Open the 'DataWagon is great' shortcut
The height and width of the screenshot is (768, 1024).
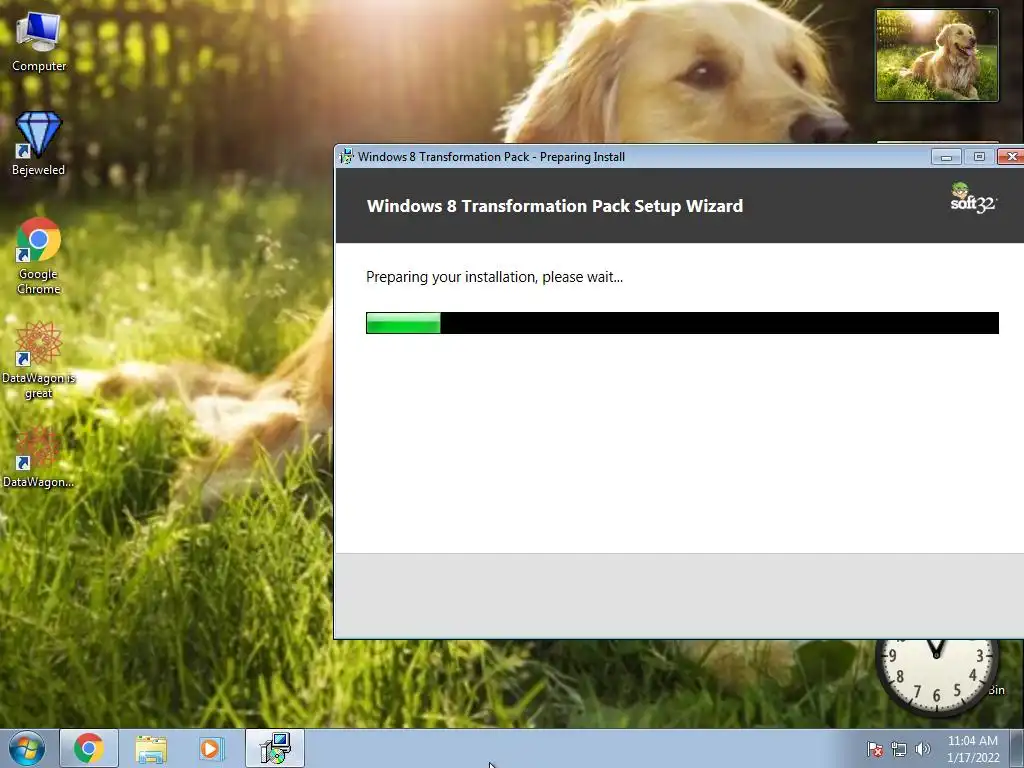(39, 360)
